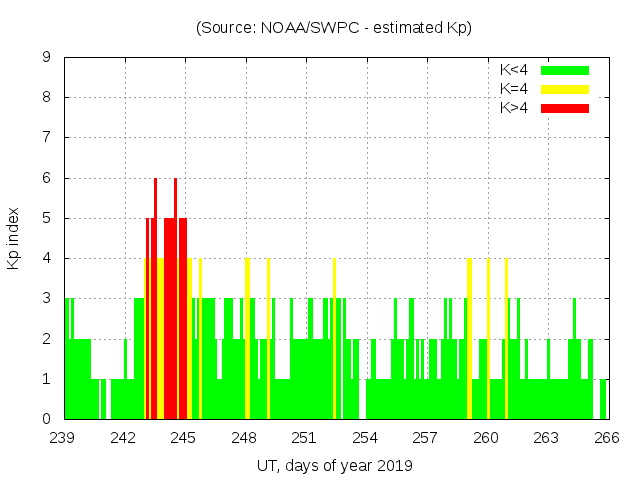Click the x-axis tick label 239

pos(64,438)
